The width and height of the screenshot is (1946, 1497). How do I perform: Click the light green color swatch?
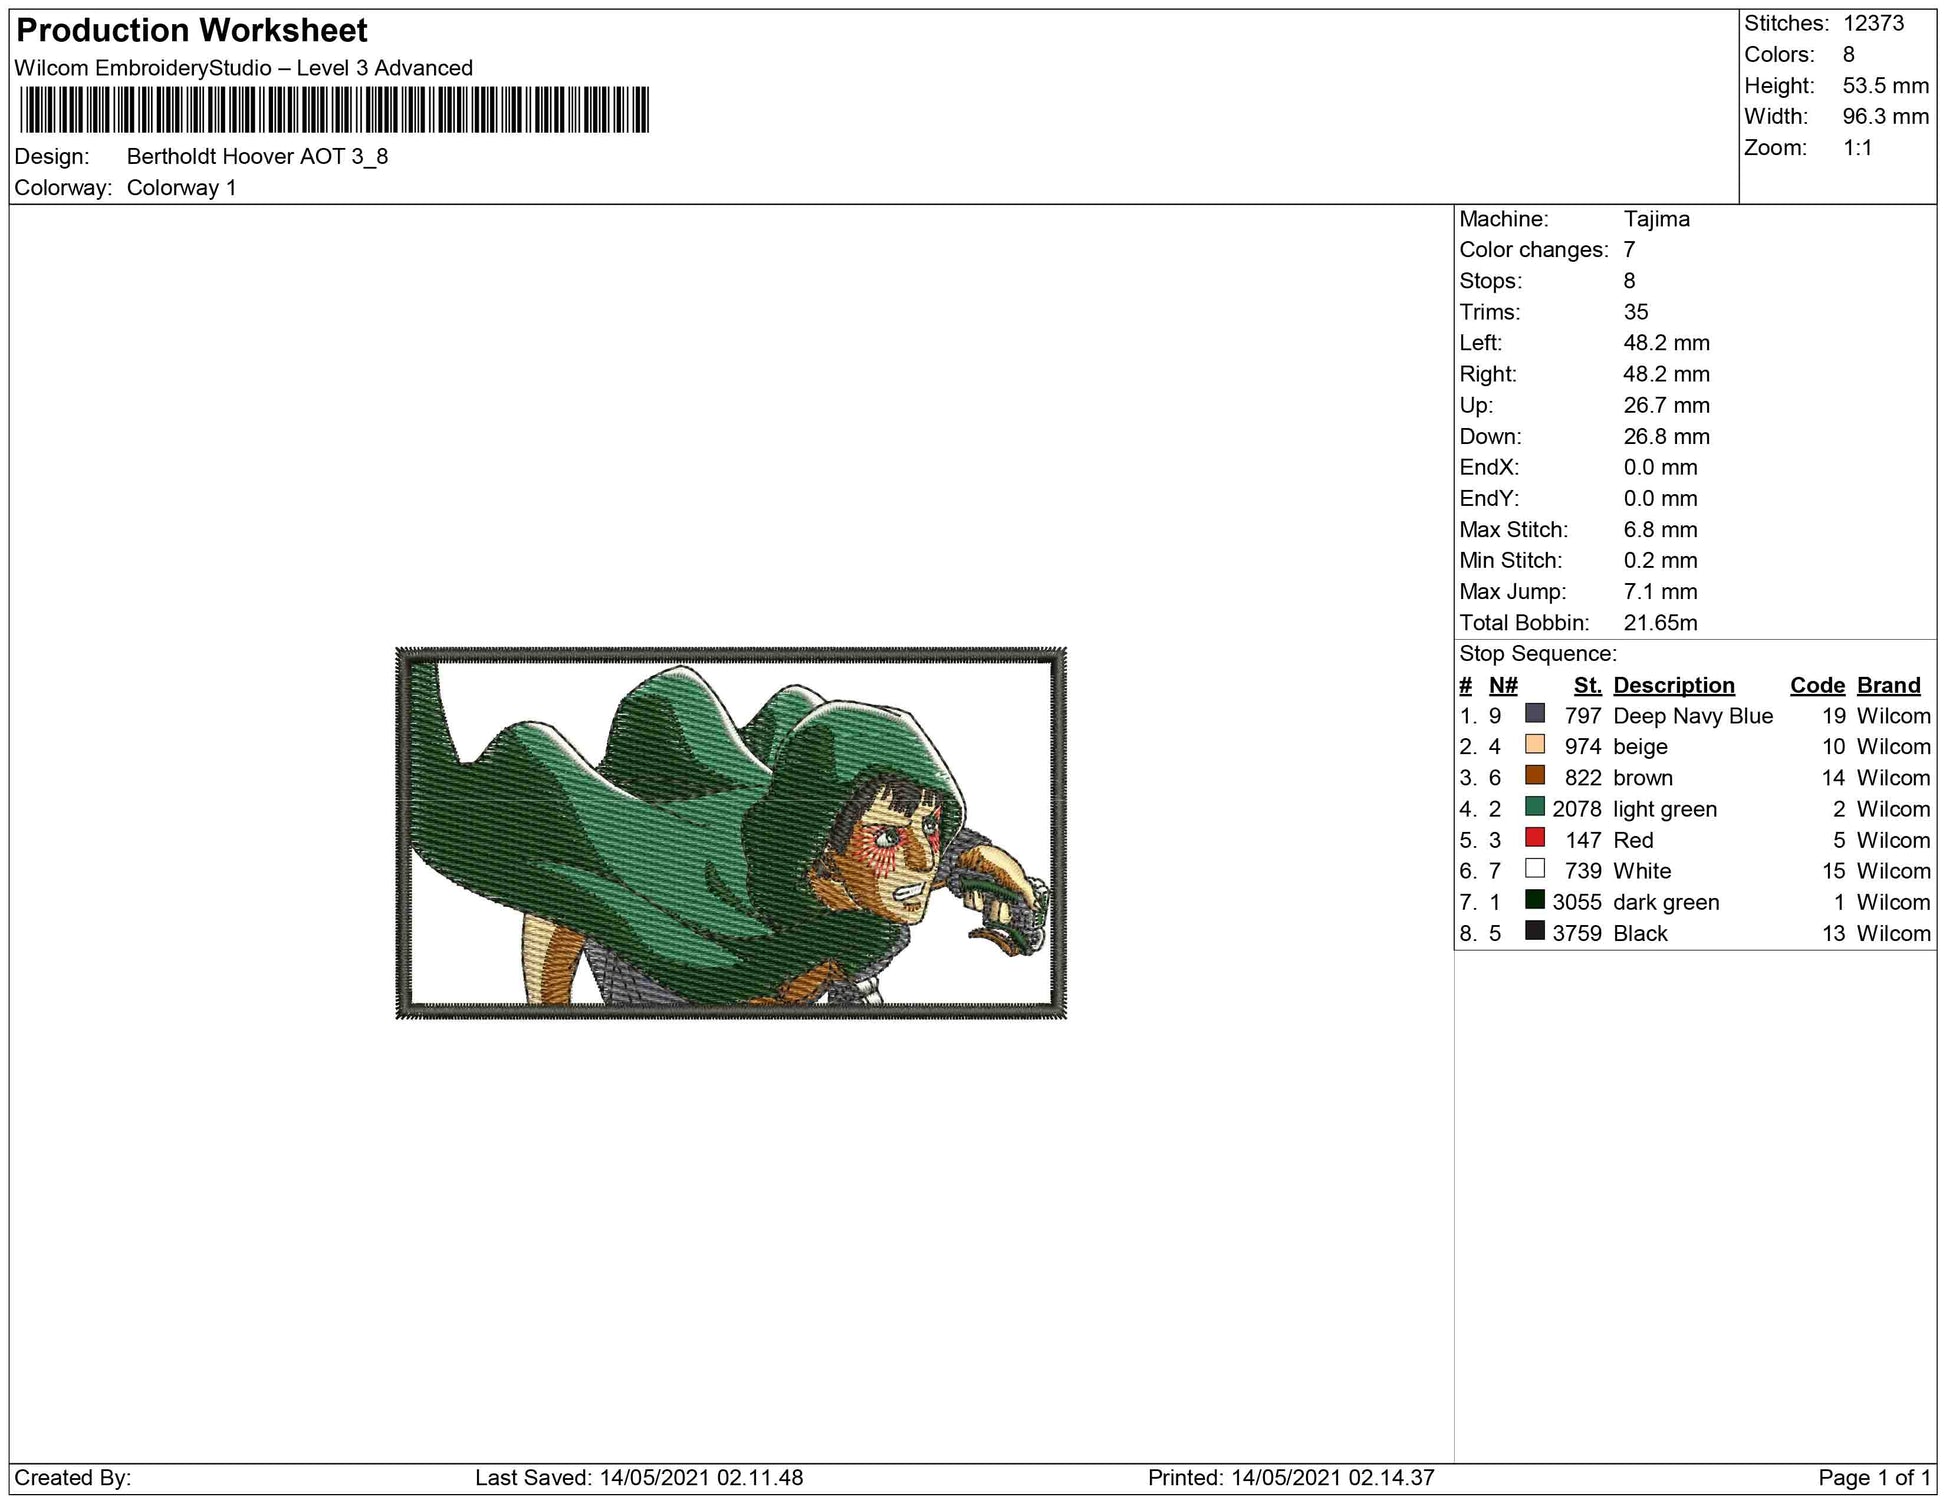[x=1534, y=807]
